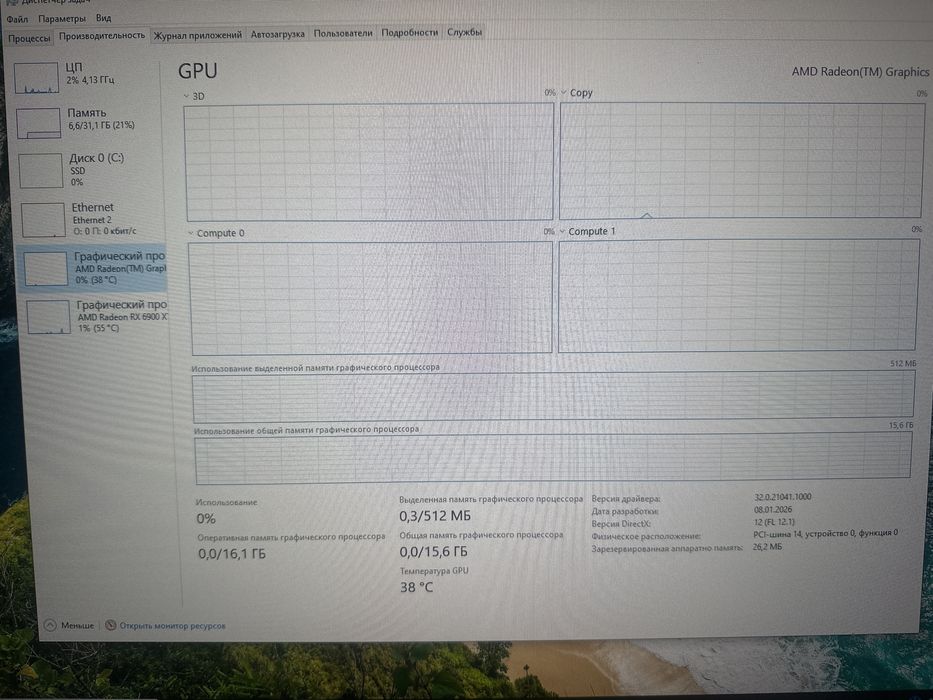Select AMD Radeon(TM) Graphics GPU item
933x700 pixels.
click(93, 268)
